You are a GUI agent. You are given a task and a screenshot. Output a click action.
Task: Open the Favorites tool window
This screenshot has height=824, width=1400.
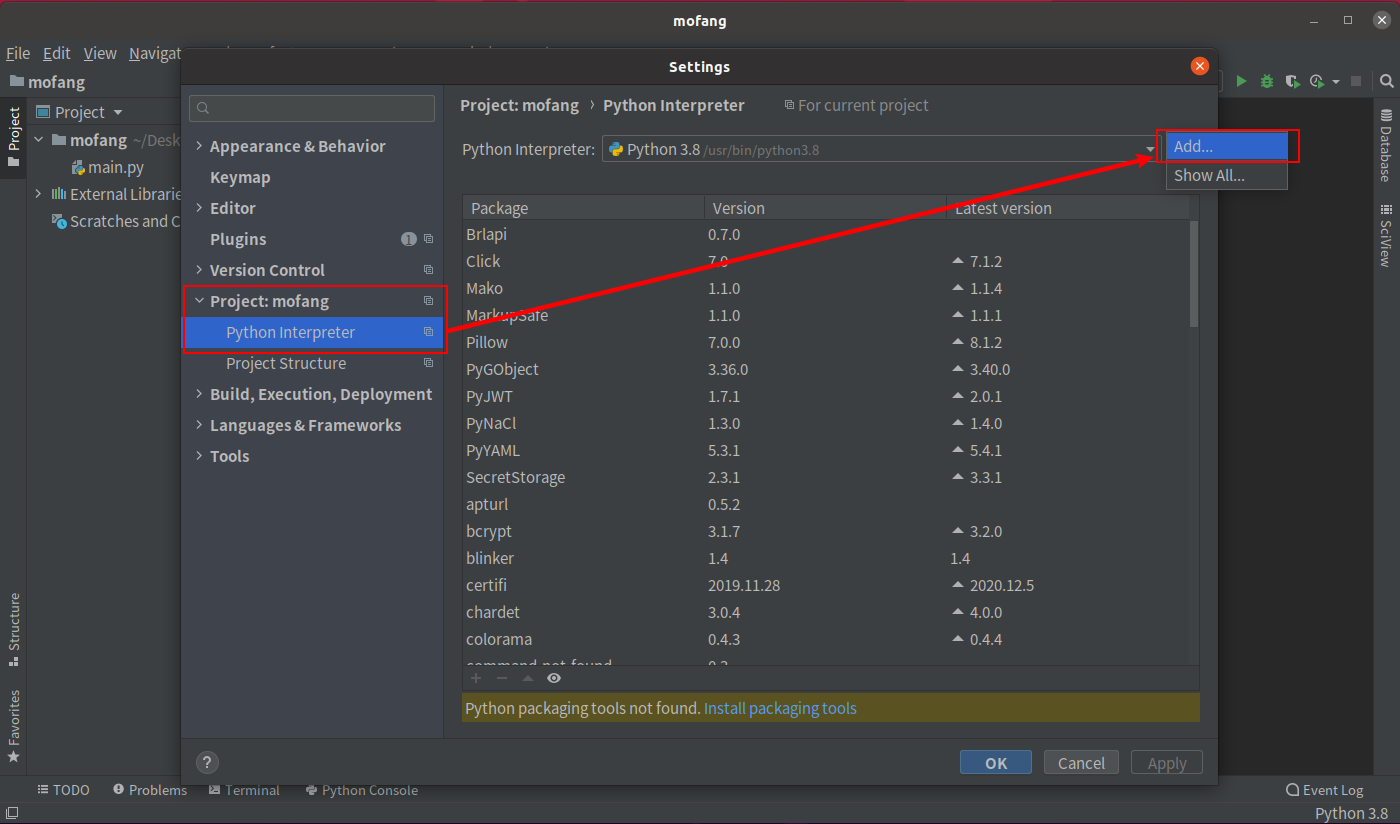point(14,726)
